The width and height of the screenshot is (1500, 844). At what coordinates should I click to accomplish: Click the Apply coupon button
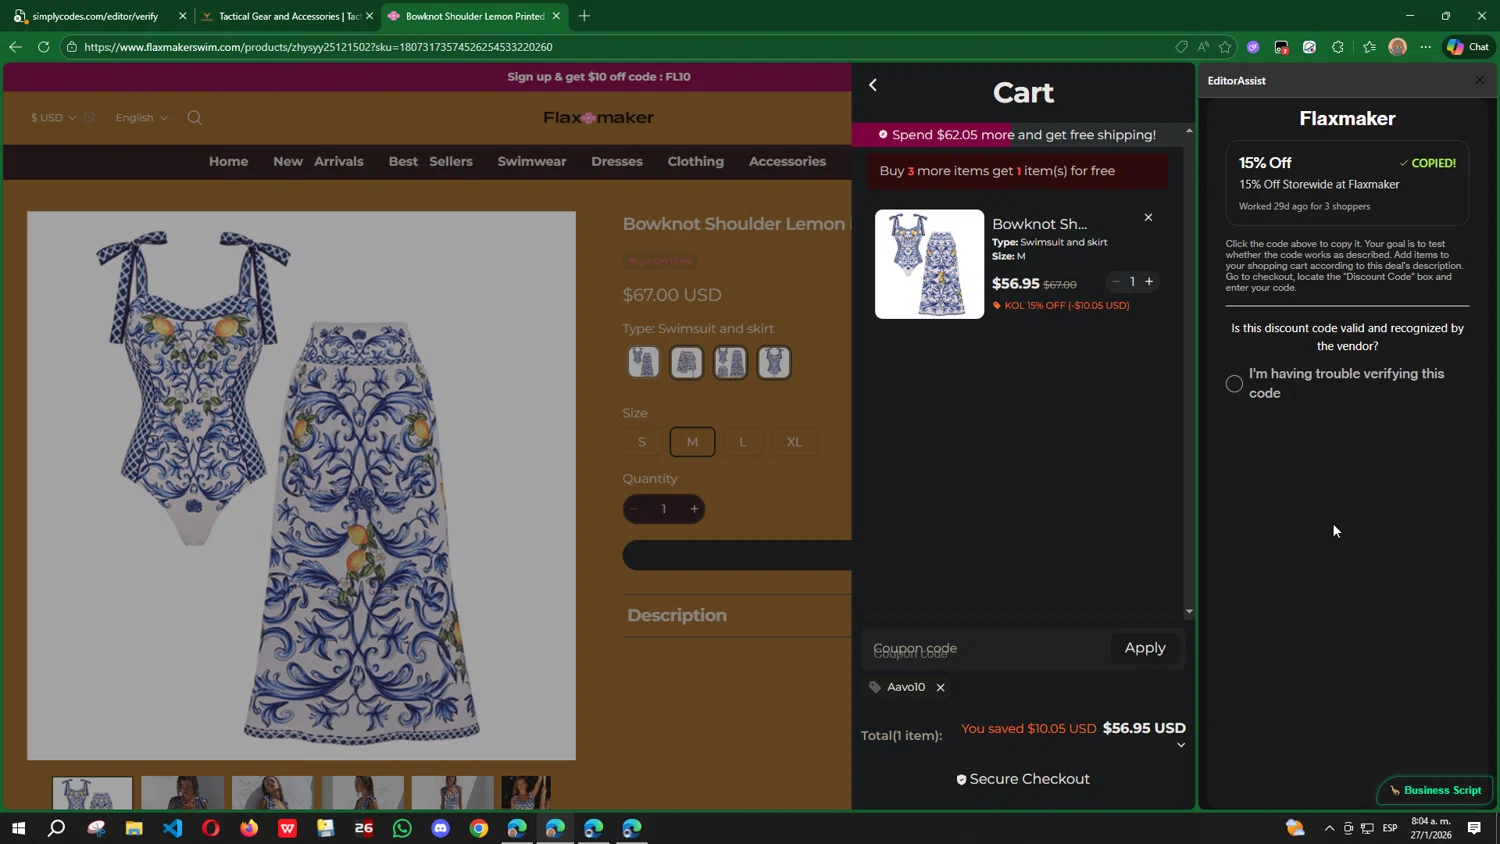click(x=1145, y=648)
